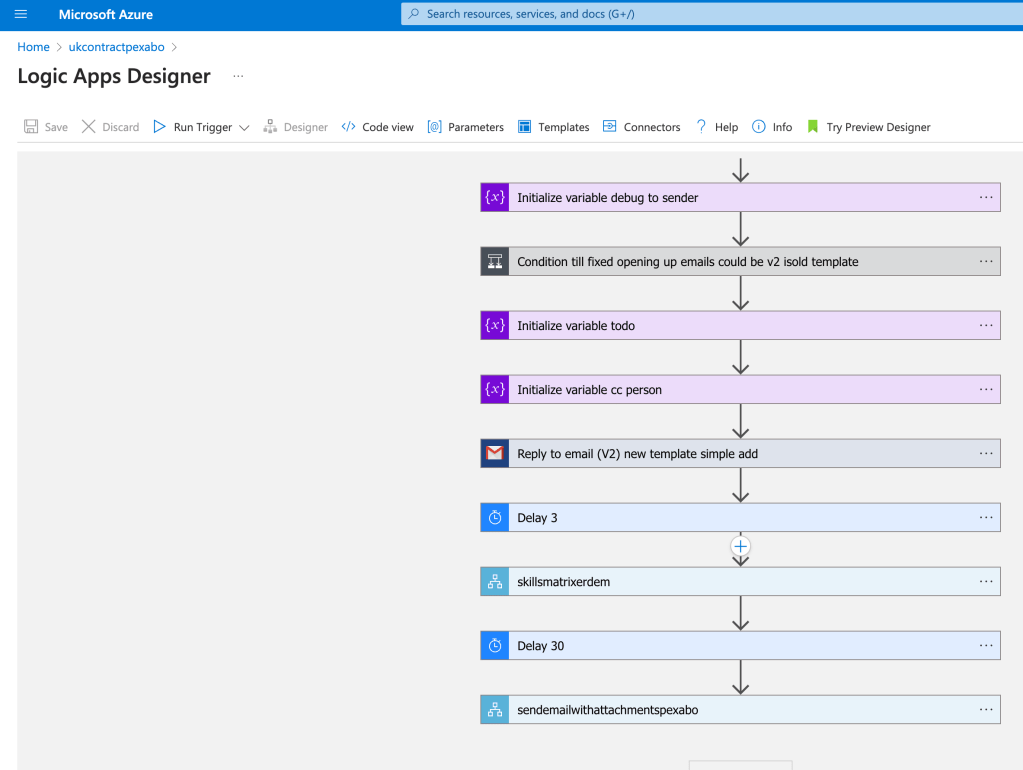Click the Parameters @ icon
The height and width of the screenshot is (770, 1023).
pos(435,127)
